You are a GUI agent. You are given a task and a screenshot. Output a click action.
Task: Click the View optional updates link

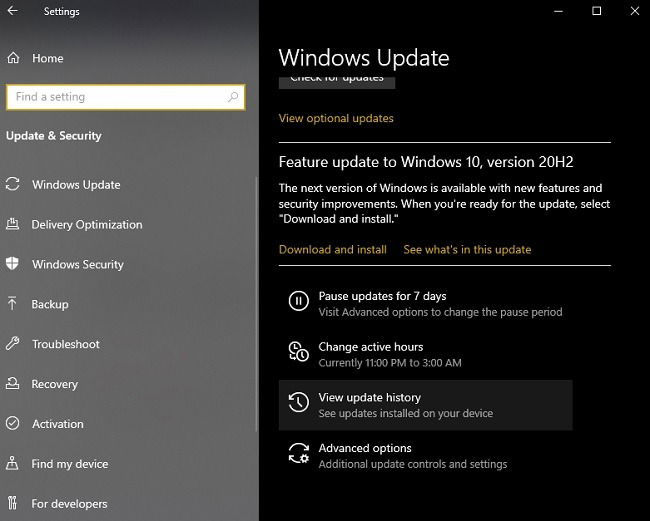[x=336, y=119]
